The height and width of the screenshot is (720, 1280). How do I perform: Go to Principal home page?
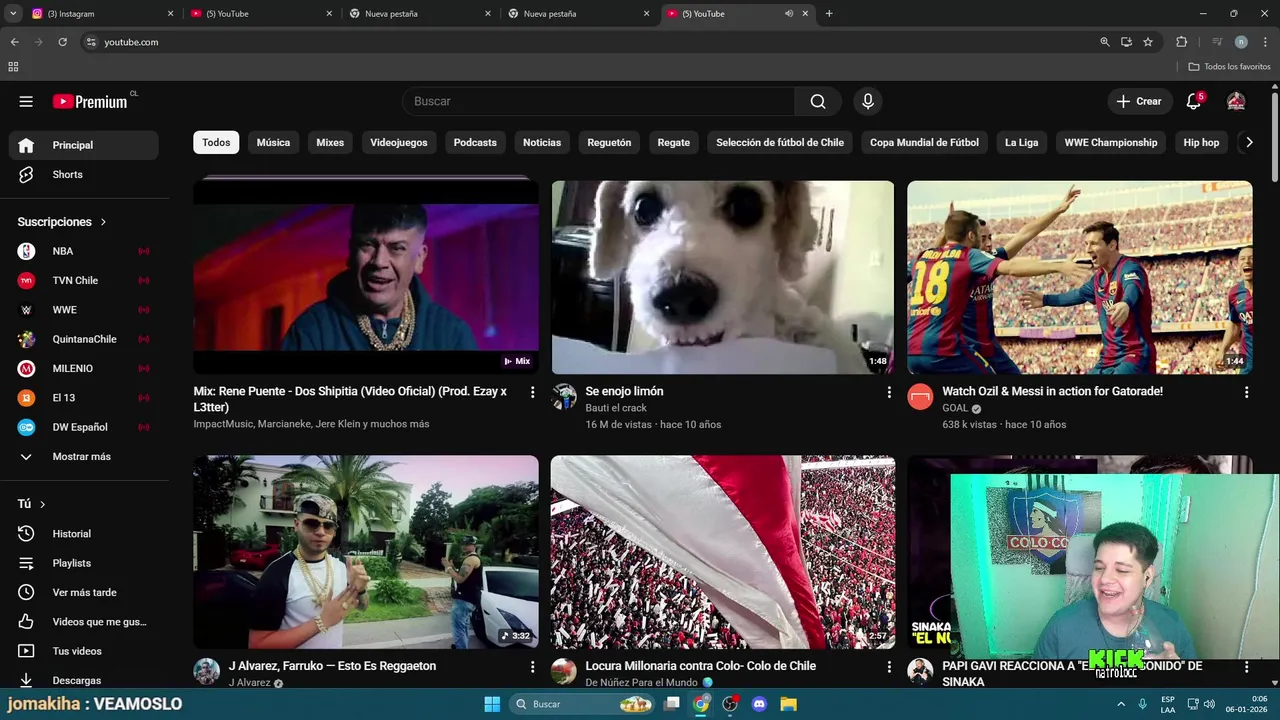click(84, 145)
